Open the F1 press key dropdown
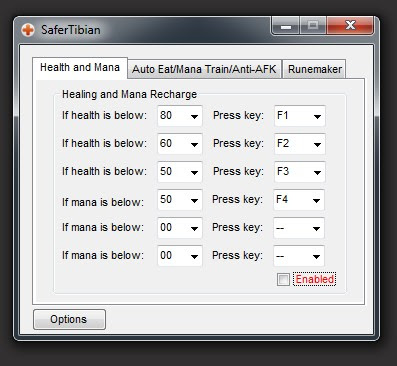The width and height of the screenshot is (397, 366). click(300, 116)
